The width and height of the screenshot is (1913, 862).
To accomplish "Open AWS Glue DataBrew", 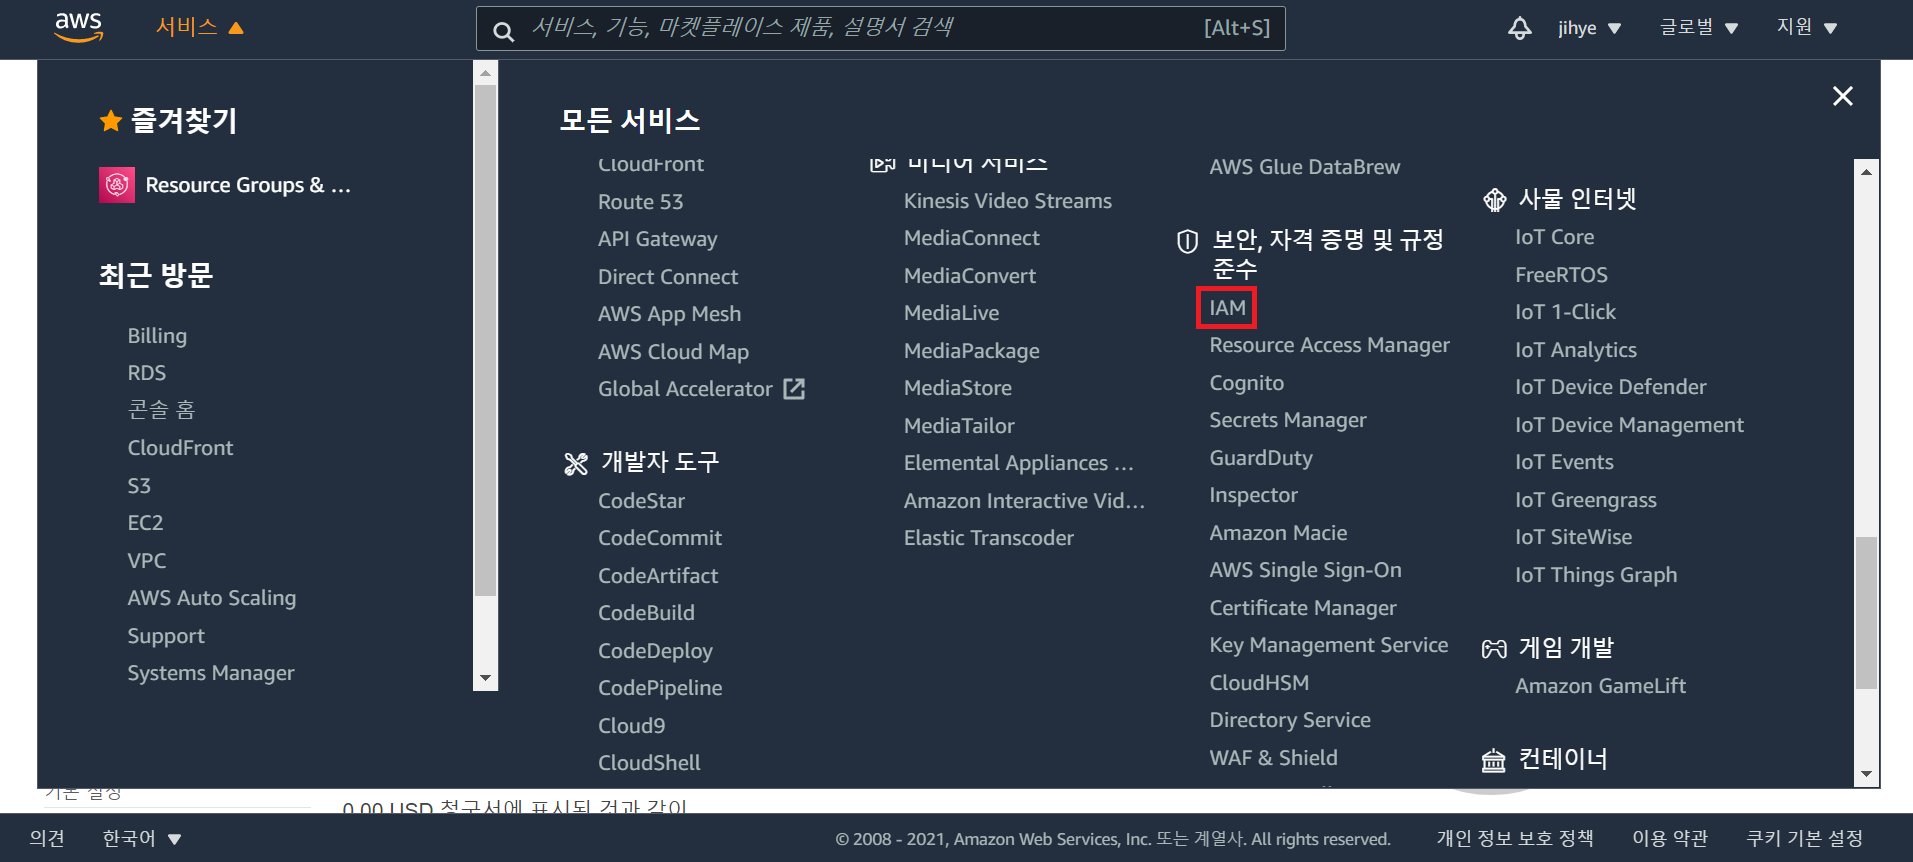I will pyautogui.click(x=1304, y=167).
